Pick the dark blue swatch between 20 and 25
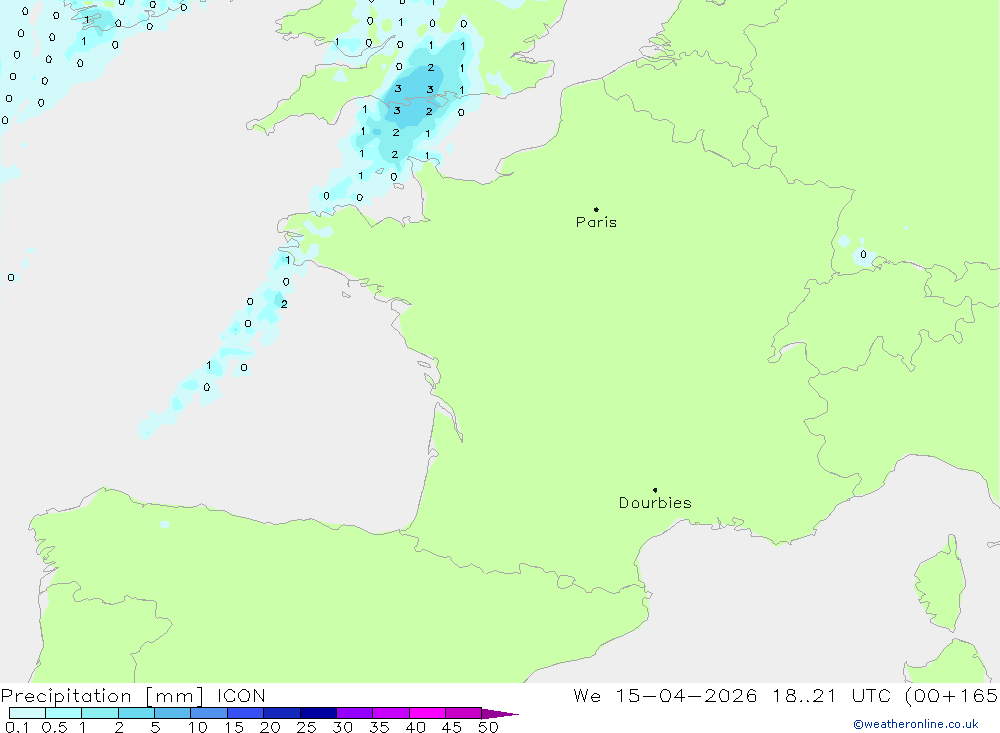Image resolution: width=1000 pixels, height=733 pixels. coord(282,713)
